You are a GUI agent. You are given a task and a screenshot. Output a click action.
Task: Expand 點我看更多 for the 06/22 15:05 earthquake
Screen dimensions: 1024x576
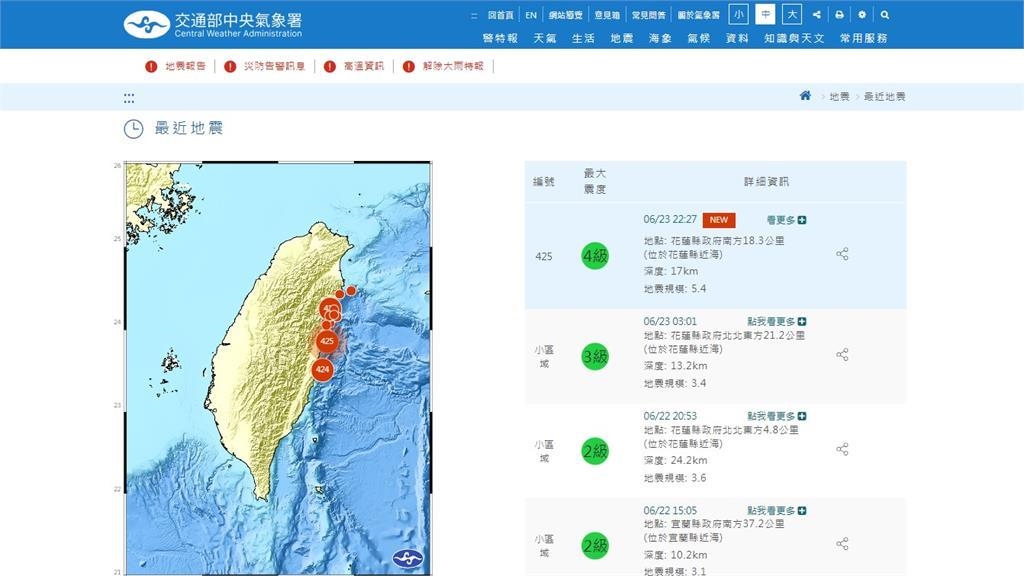pyautogui.click(x=776, y=510)
